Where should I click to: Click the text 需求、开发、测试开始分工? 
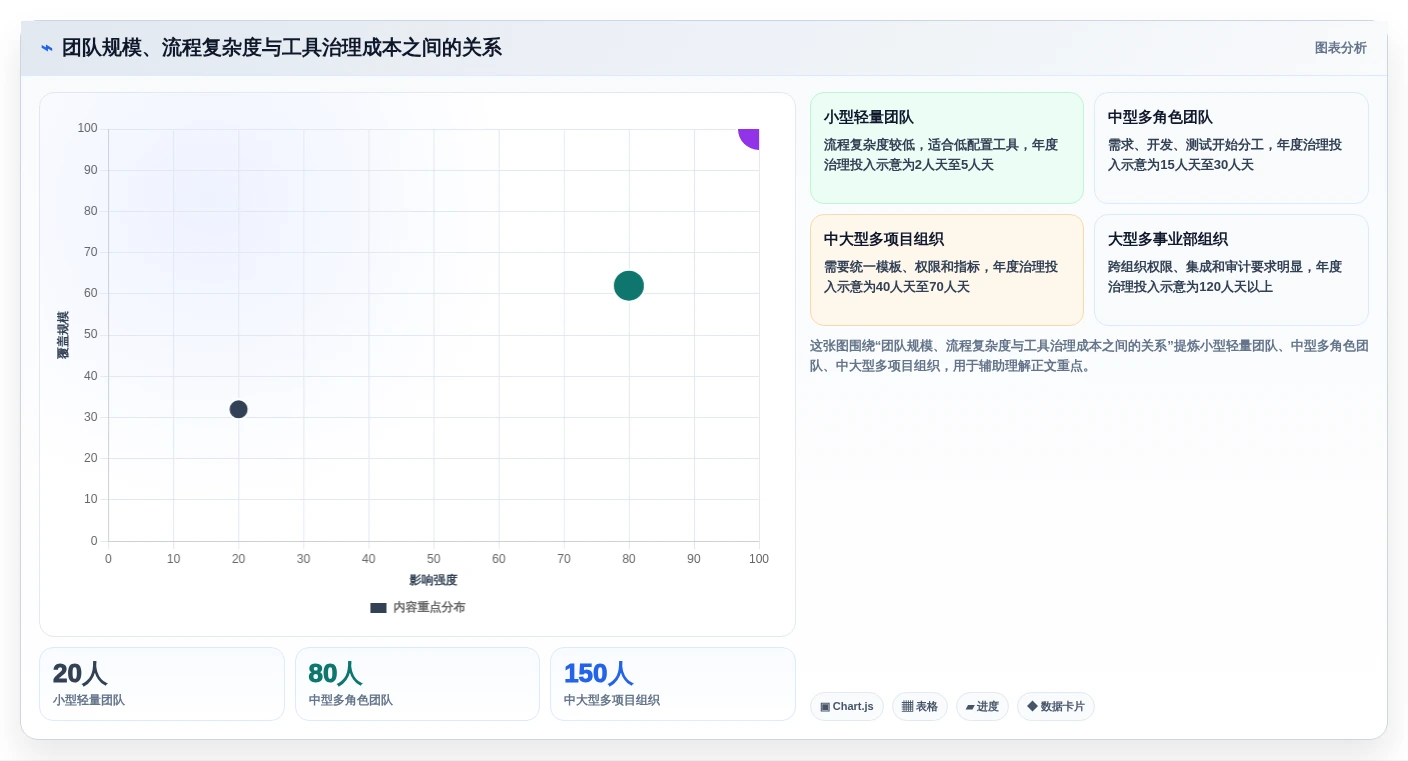pos(1186,145)
